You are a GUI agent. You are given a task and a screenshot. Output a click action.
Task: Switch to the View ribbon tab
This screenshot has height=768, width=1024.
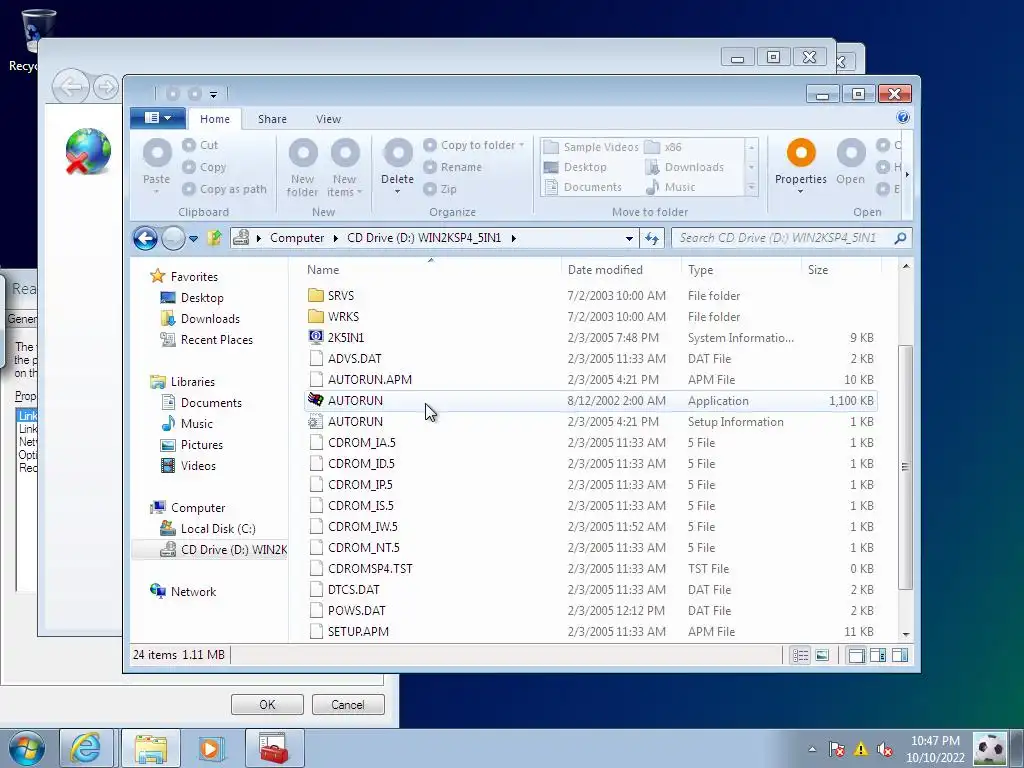328,119
